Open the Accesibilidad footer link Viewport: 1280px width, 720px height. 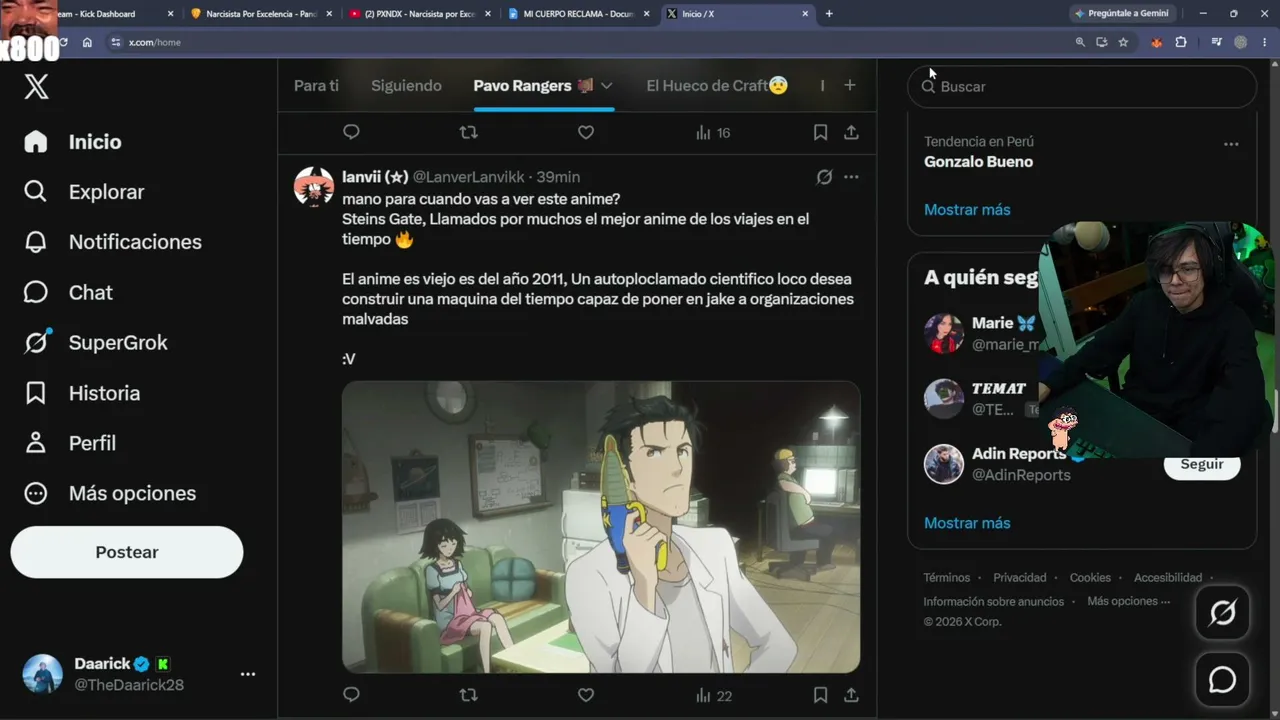[1168, 578]
